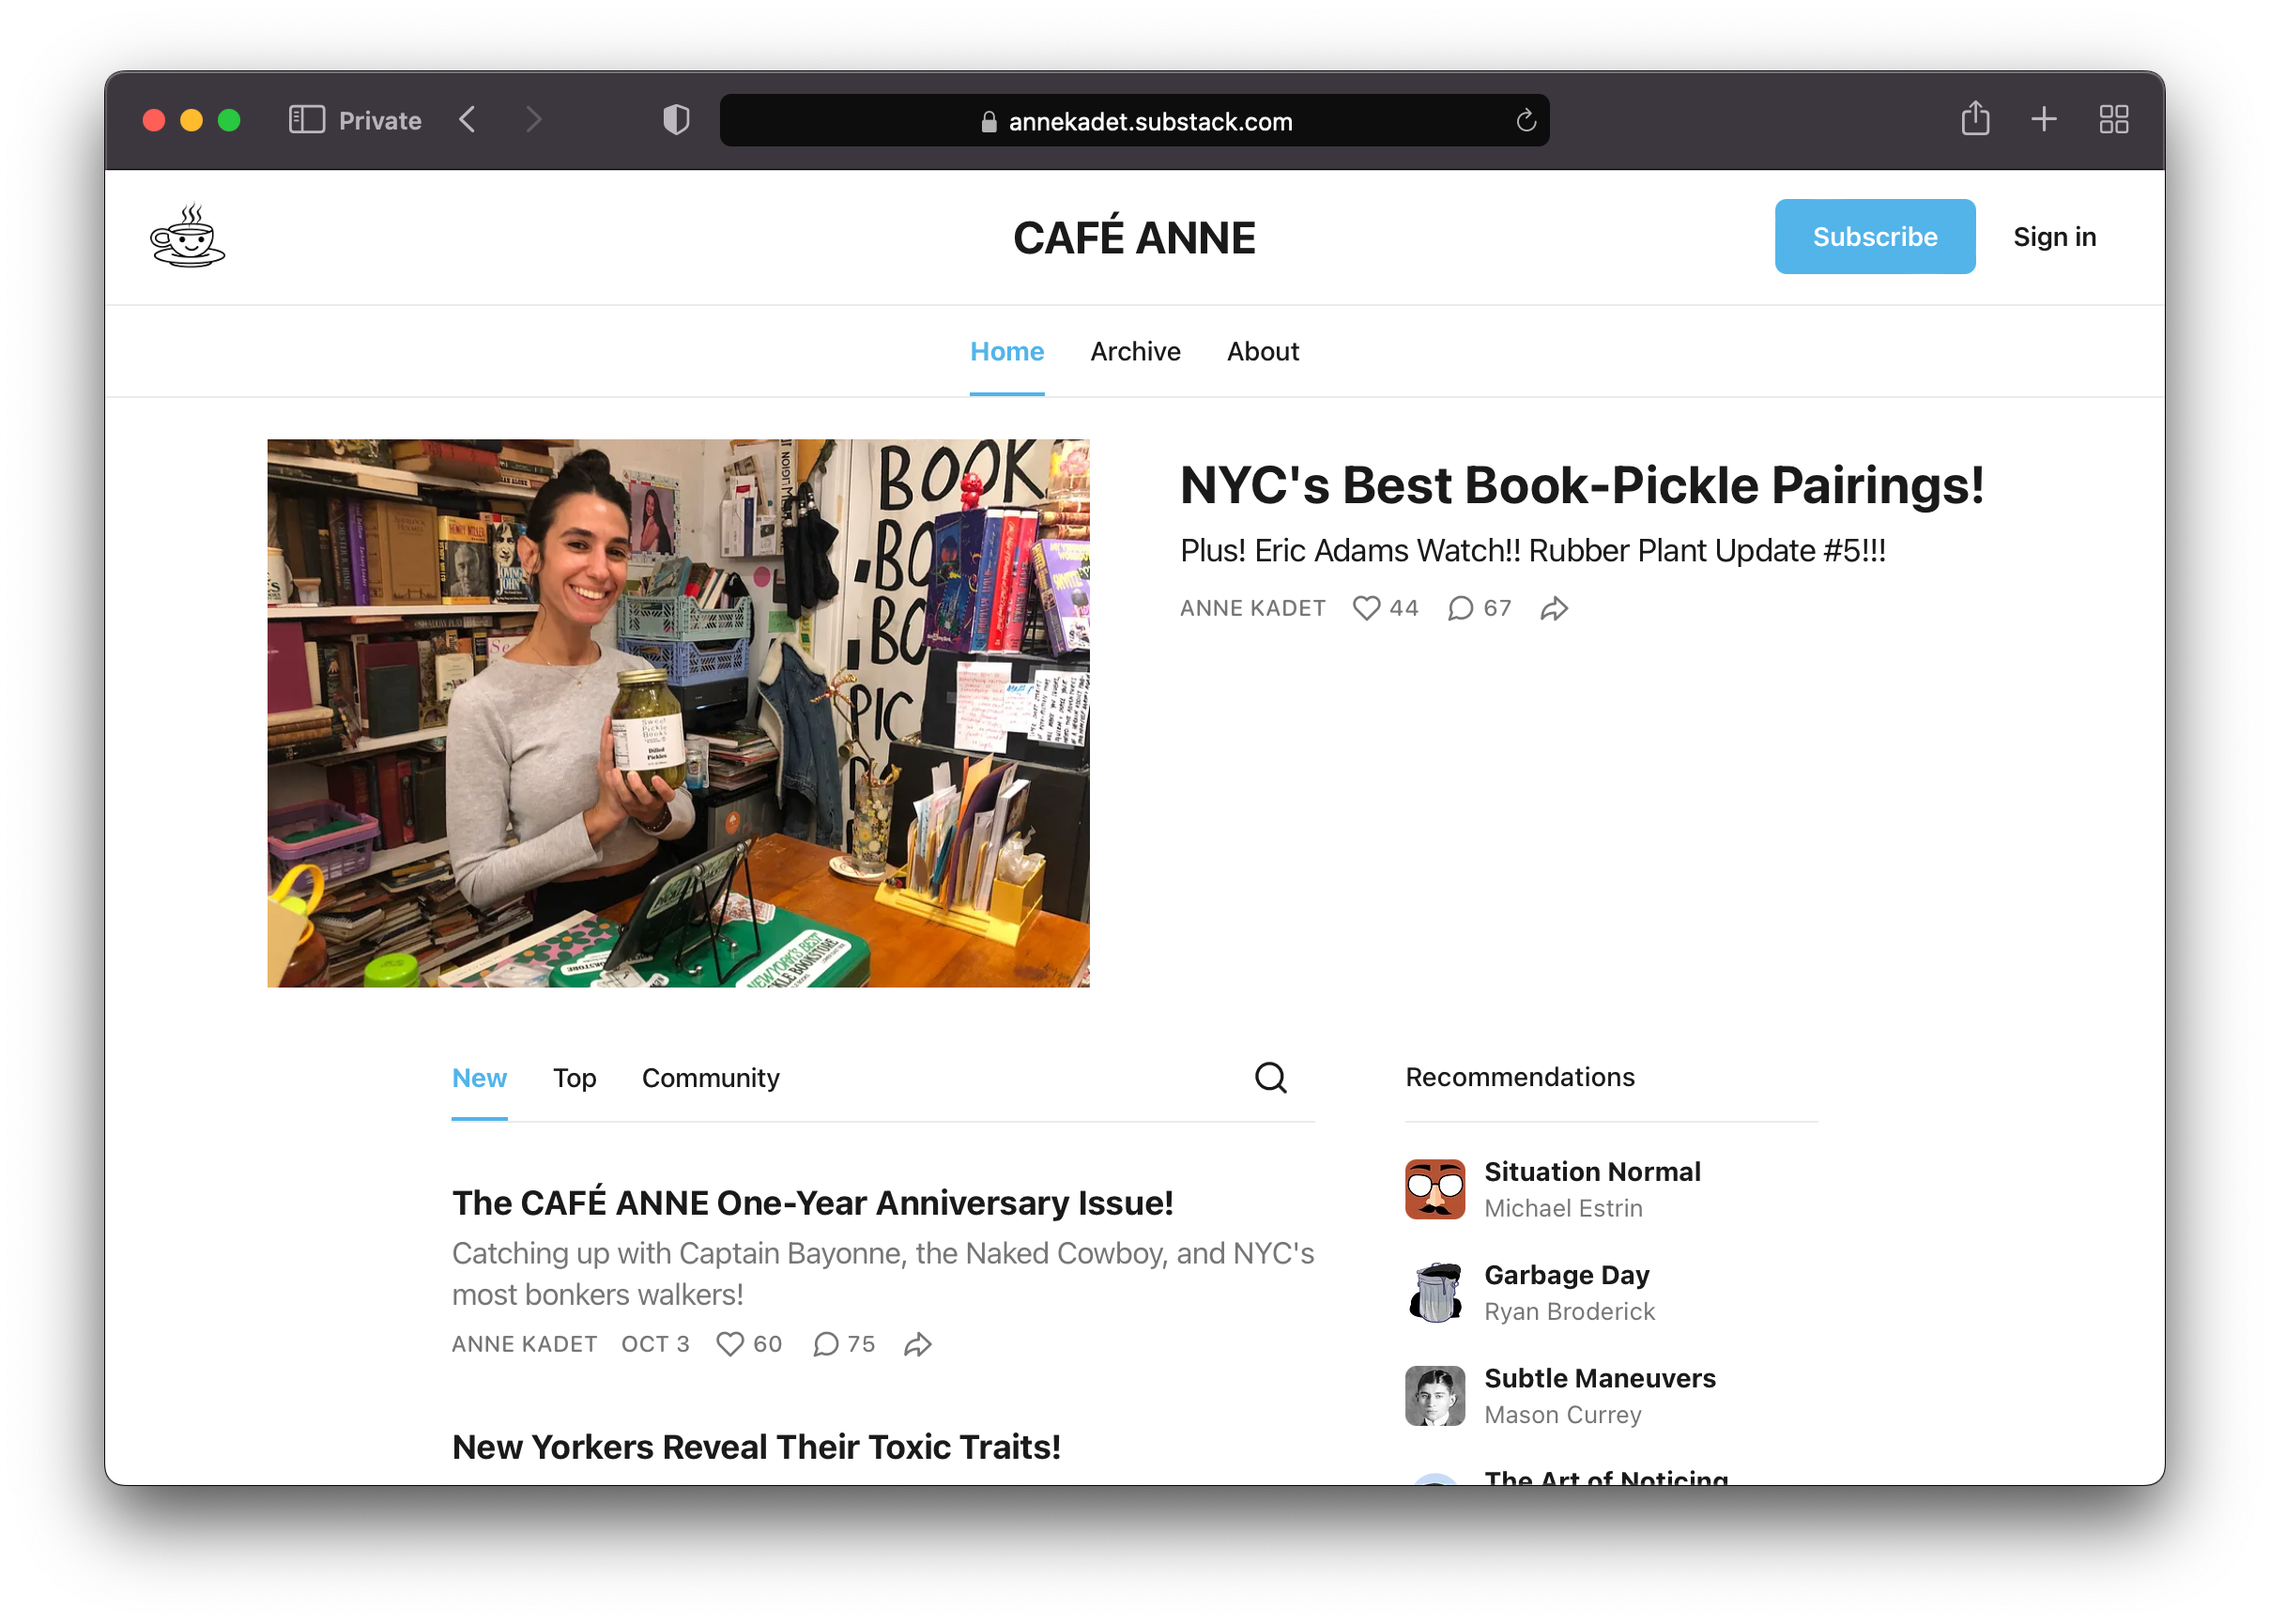Screen dimensions: 2270x1624
Task: Share the Book-Pickle Pairings post
Action: point(1554,608)
